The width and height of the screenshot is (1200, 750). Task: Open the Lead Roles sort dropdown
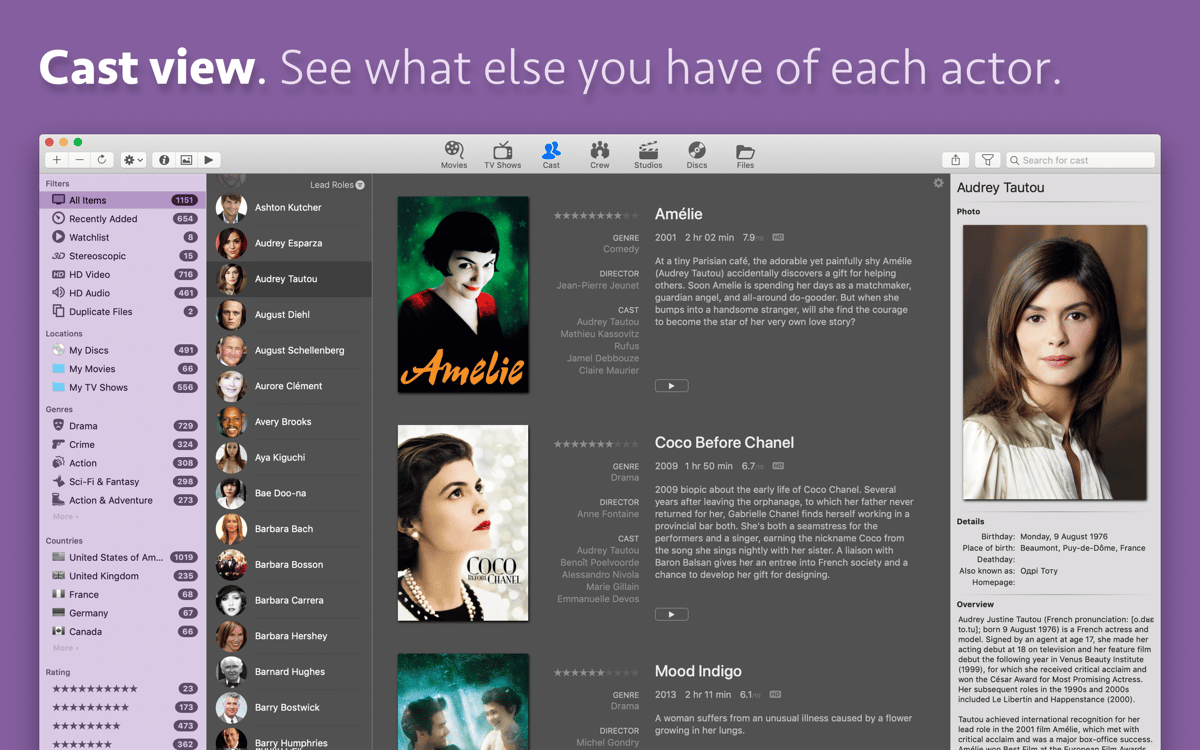[337, 185]
